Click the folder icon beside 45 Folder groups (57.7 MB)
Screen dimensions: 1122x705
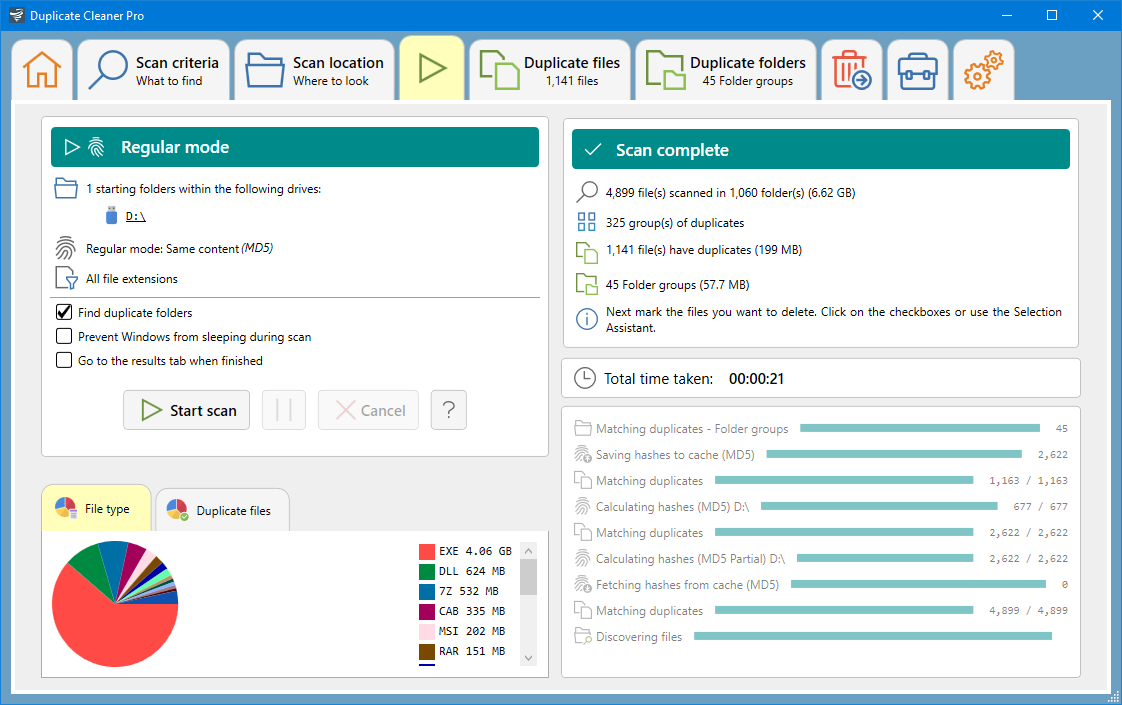[587, 284]
